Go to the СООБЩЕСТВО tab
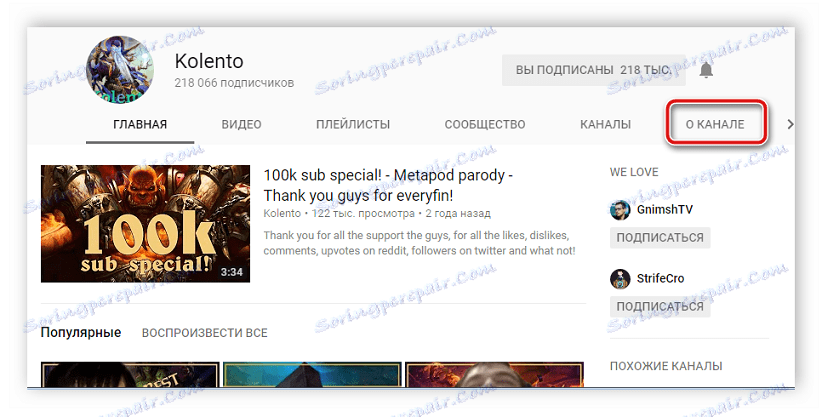Screen dimensions: 822x417 coord(485,124)
